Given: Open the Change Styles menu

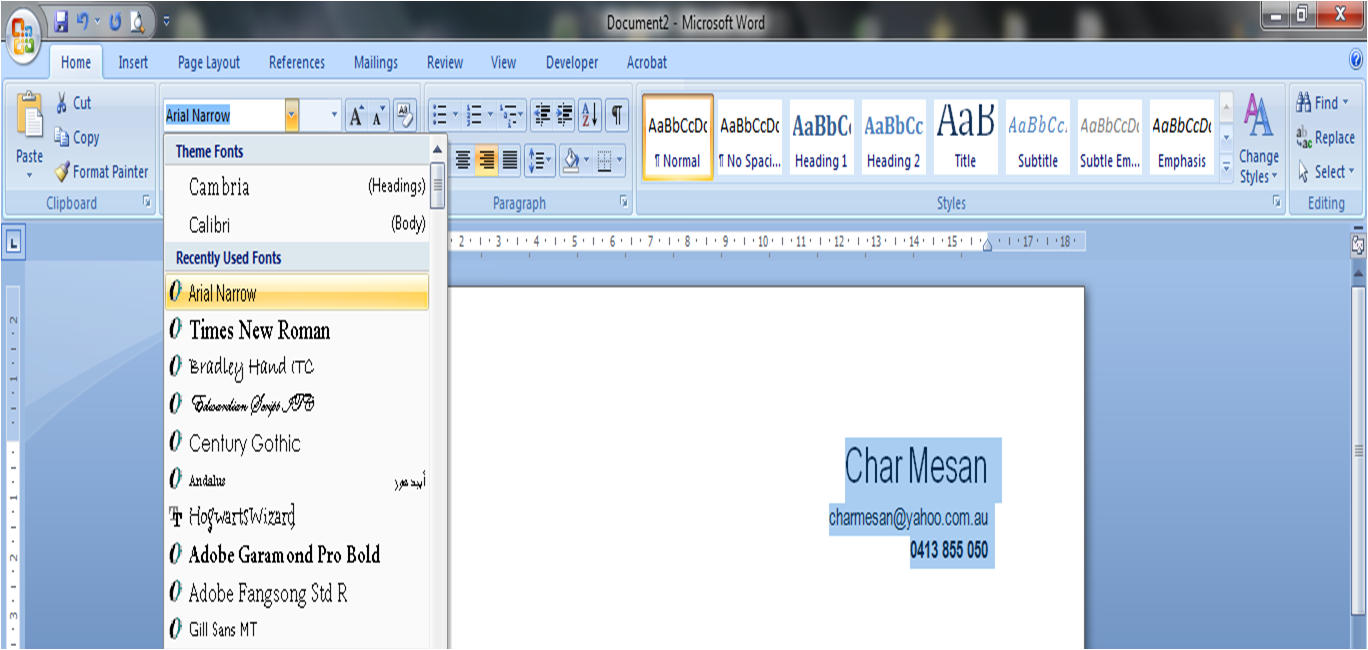Looking at the screenshot, I should [x=1259, y=140].
